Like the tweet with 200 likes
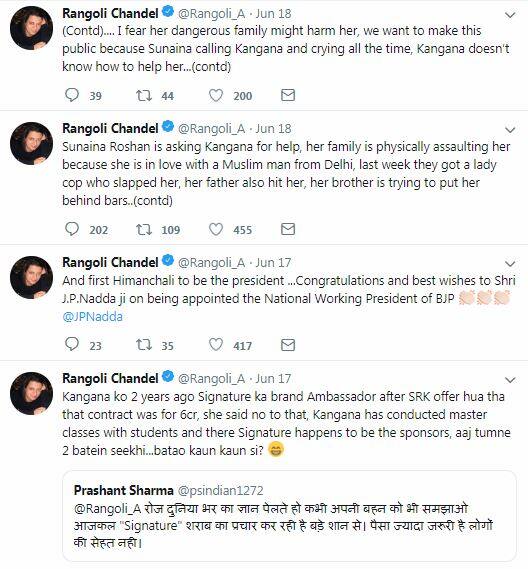Image resolution: width=528 pixels, height=569 pixels. 216,95
